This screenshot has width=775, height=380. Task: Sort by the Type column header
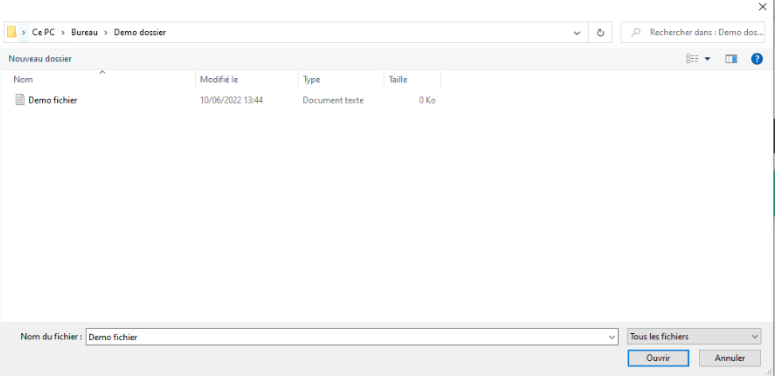click(341, 79)
